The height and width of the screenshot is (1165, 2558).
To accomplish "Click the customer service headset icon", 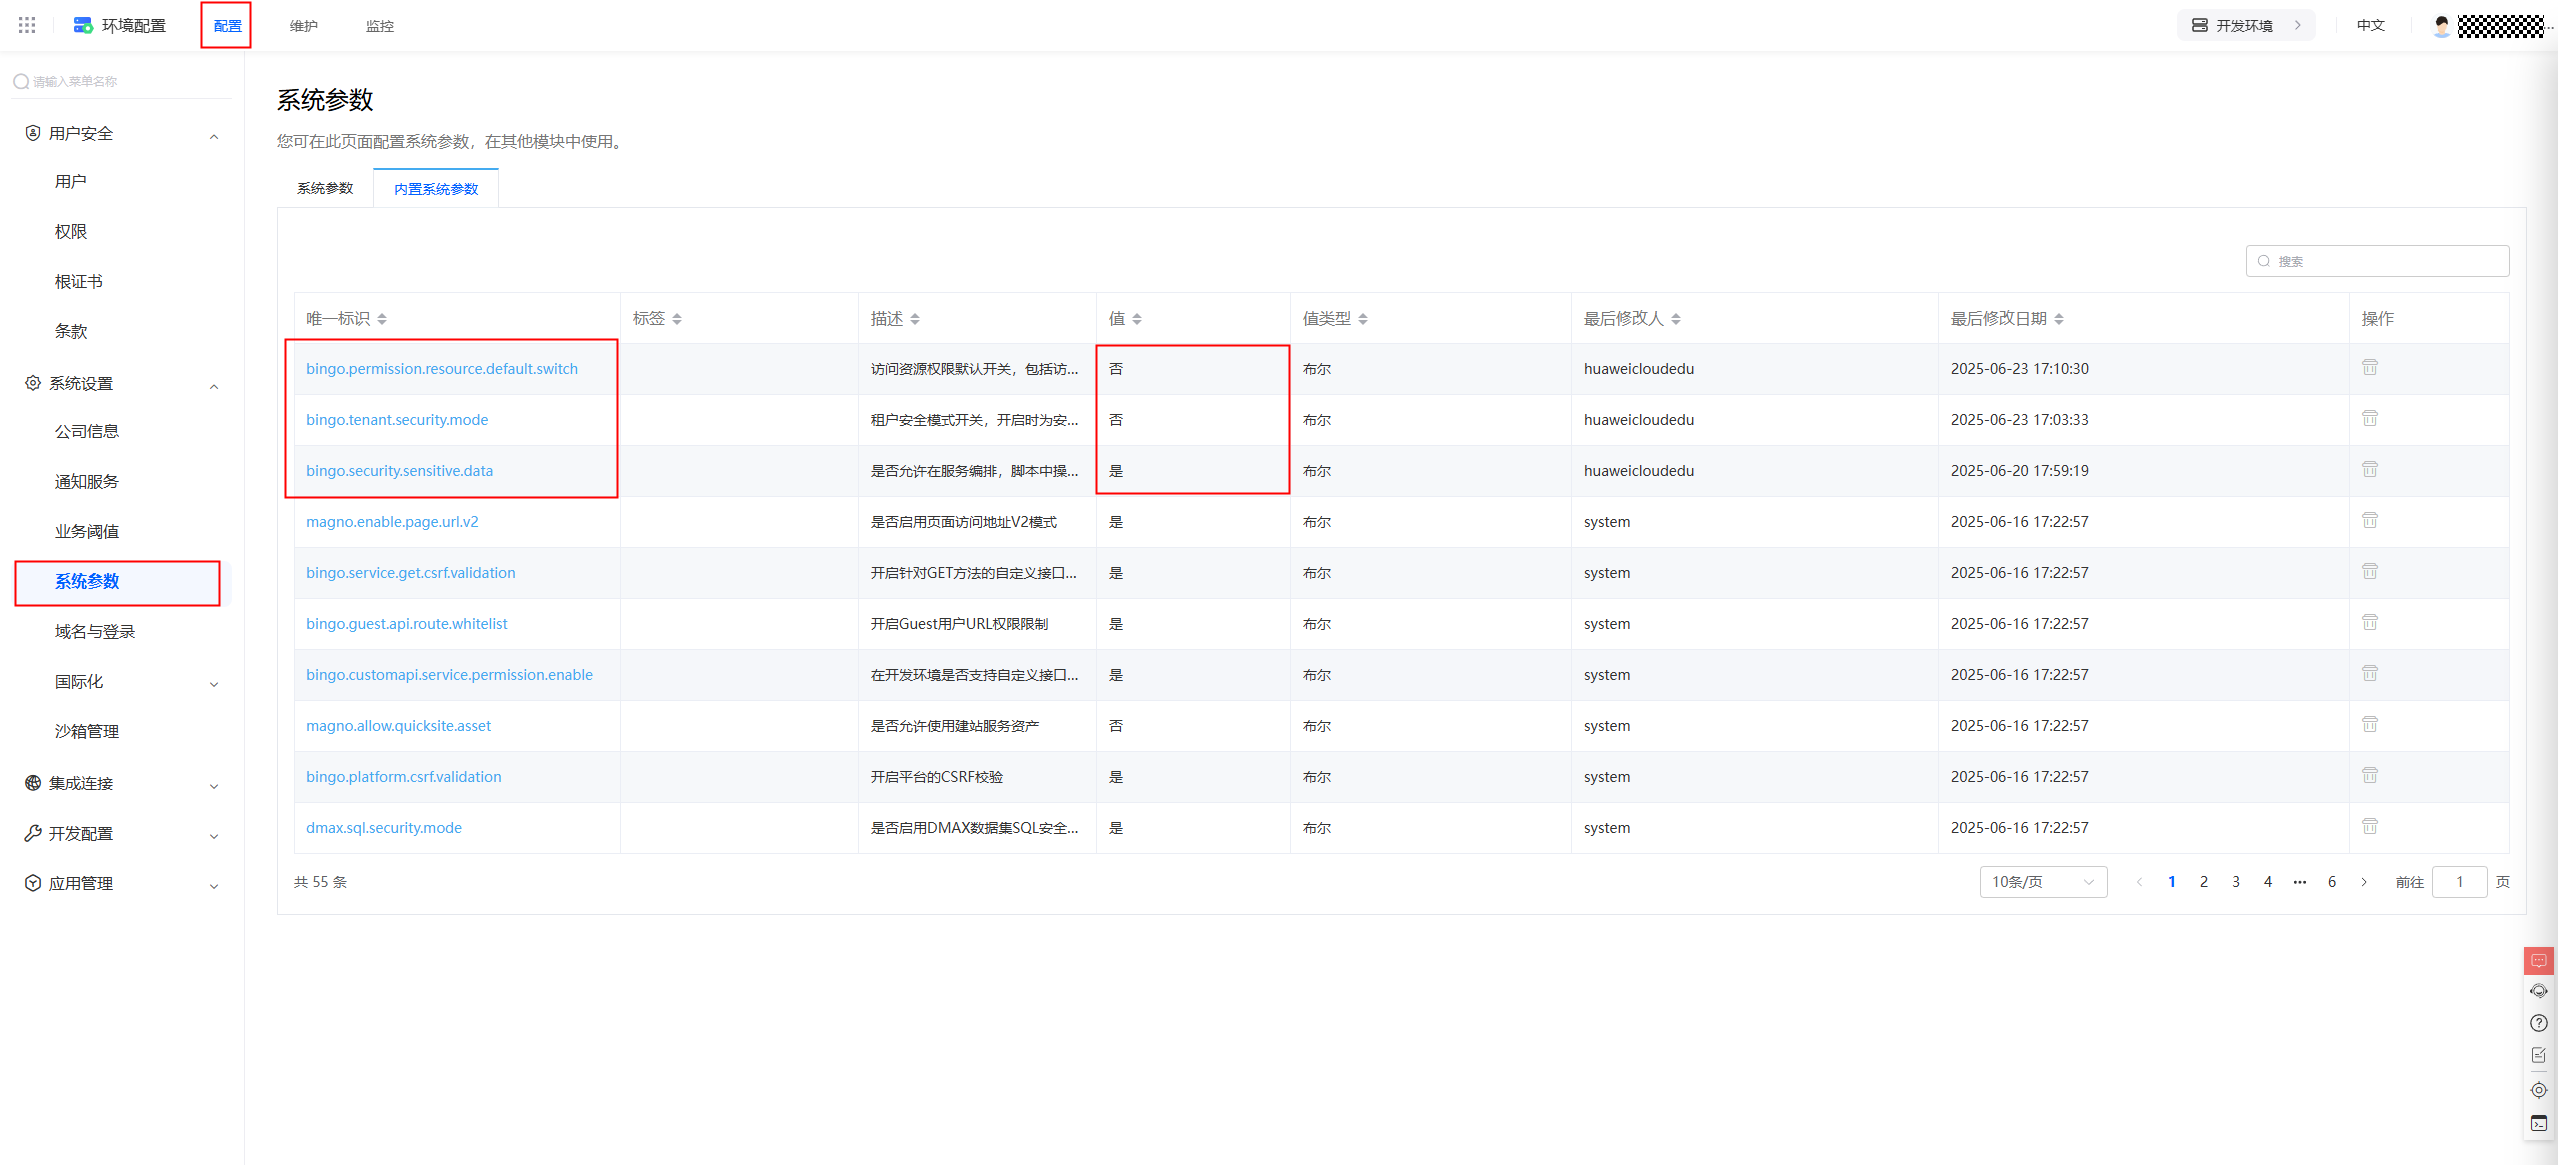I will (2538, 991).
